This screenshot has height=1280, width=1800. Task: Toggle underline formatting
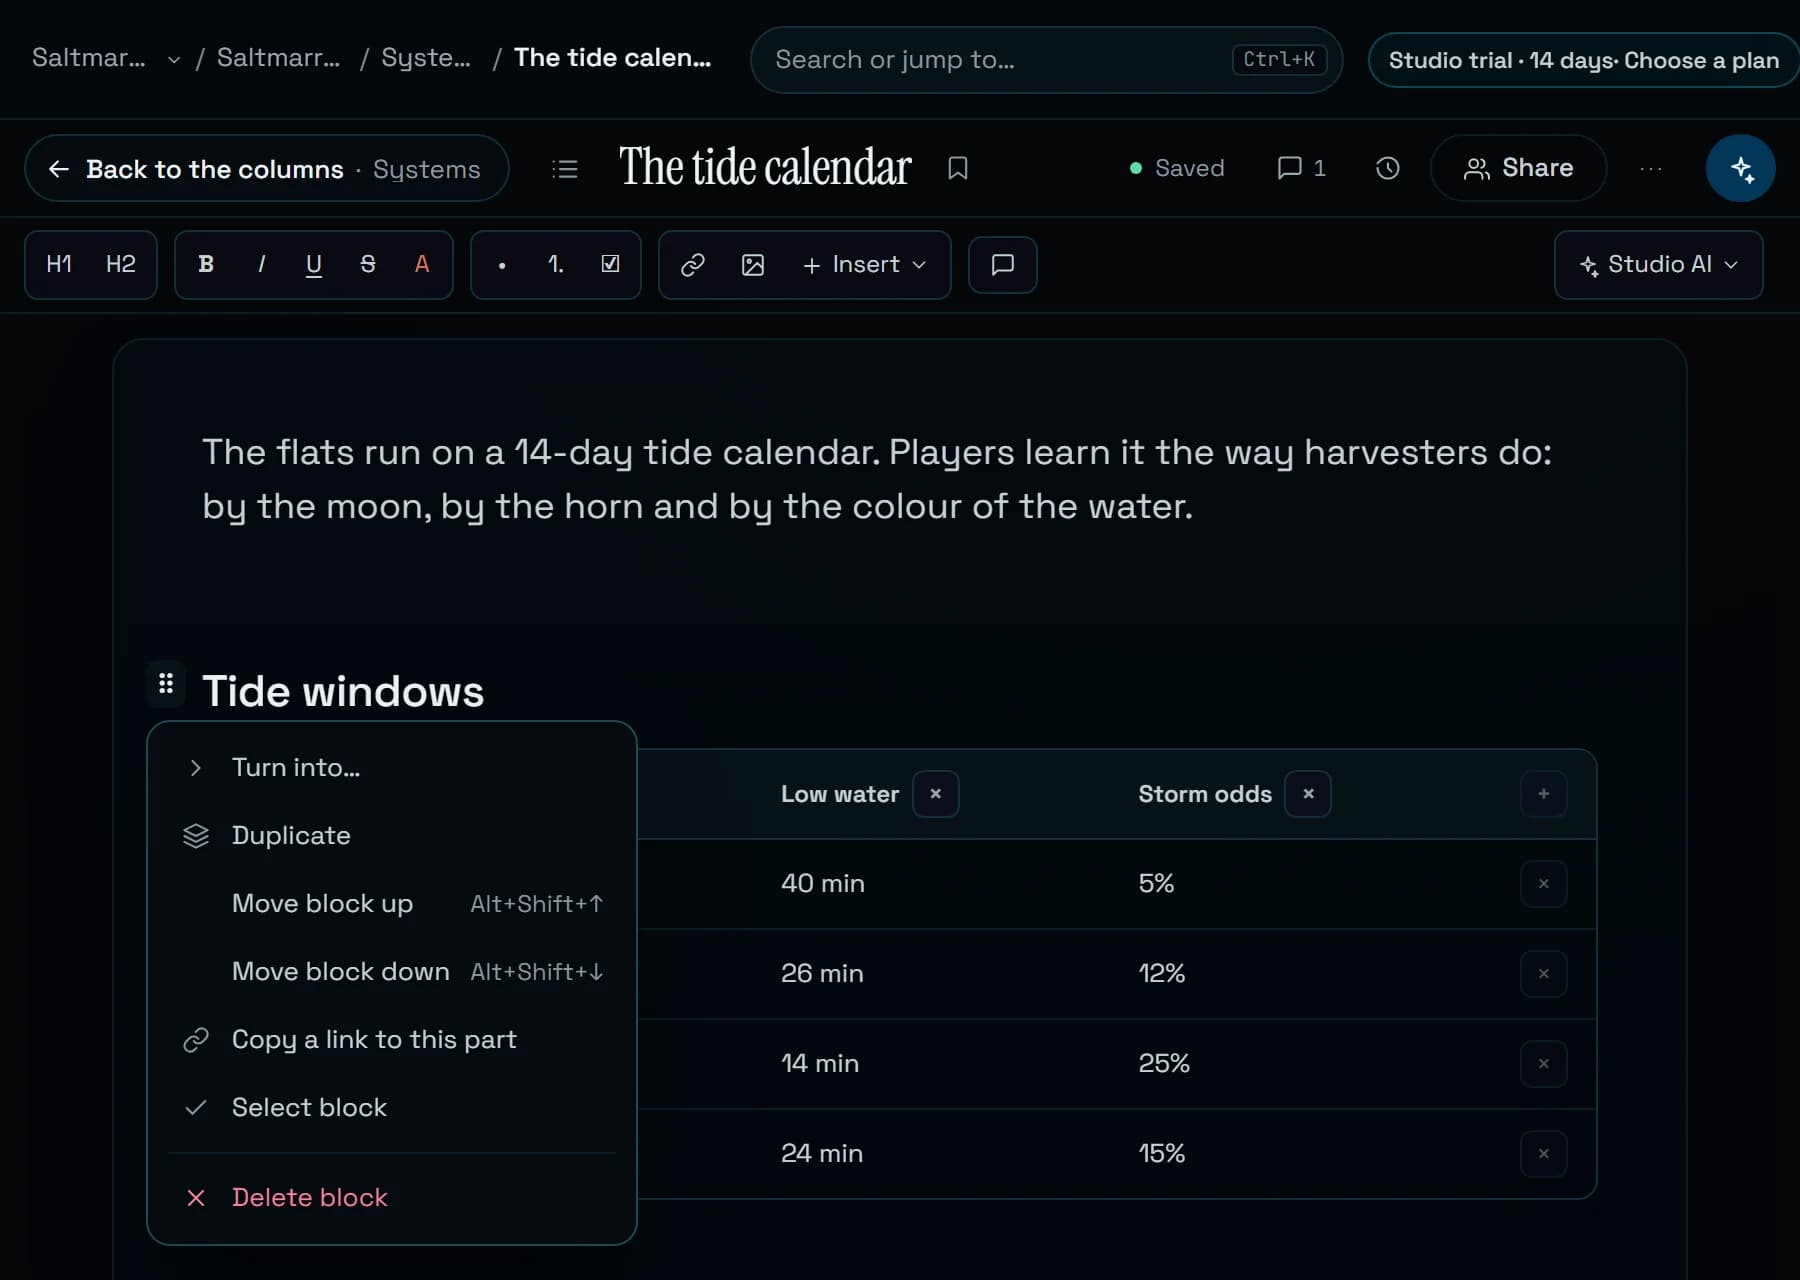[x=314, y=264]
